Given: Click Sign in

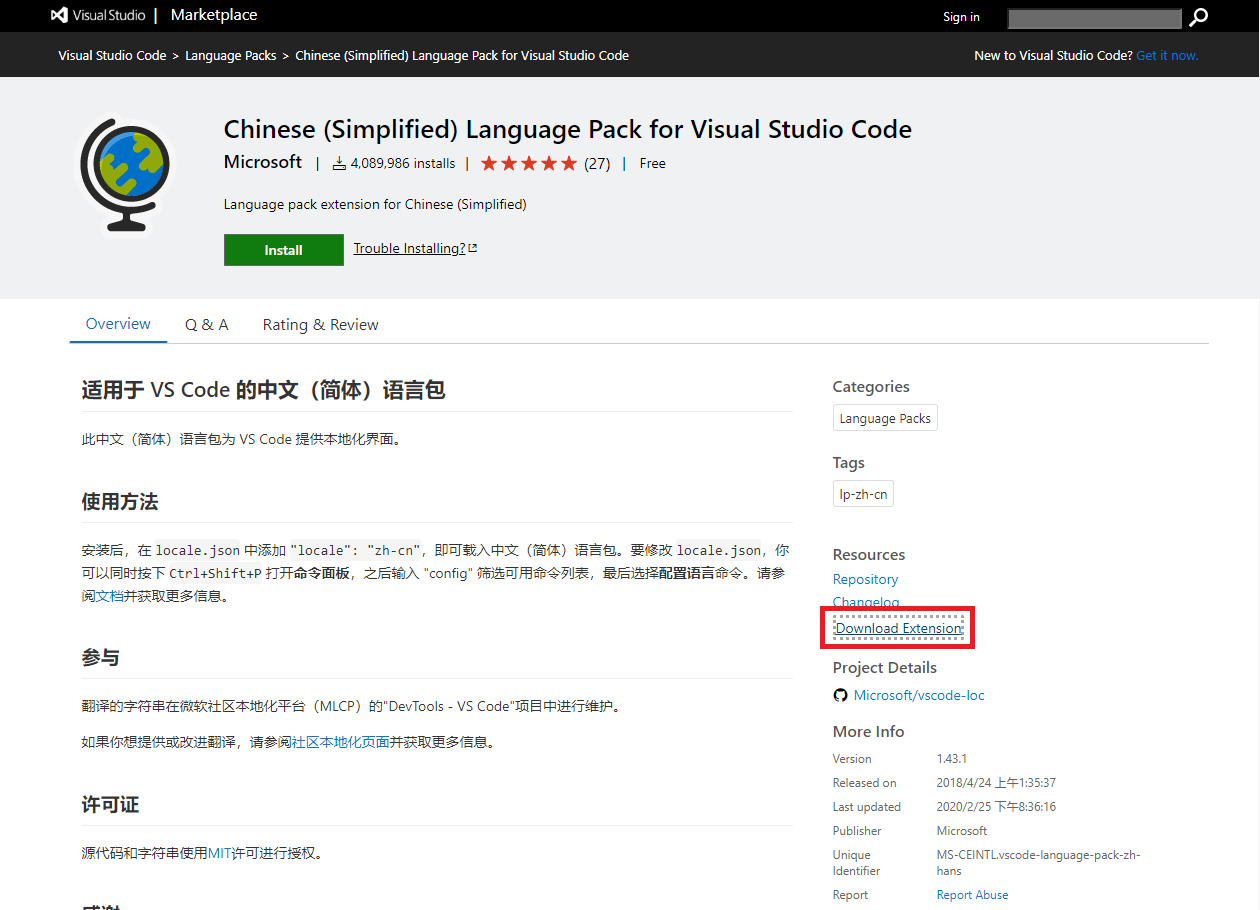Looking at the screenshot, I should tap(961, 17).
